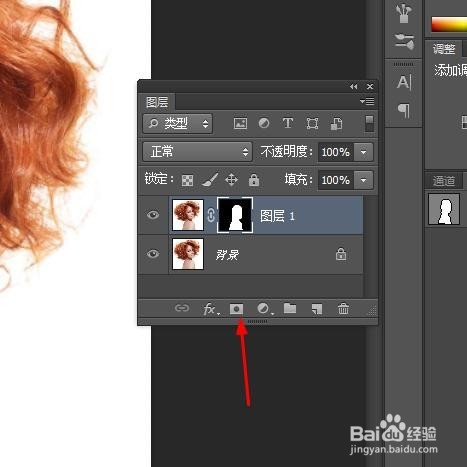The height and width of the screenshot is (467, 467).
Task: Create a new layer group folder
Action: click(x=290, y=308)
